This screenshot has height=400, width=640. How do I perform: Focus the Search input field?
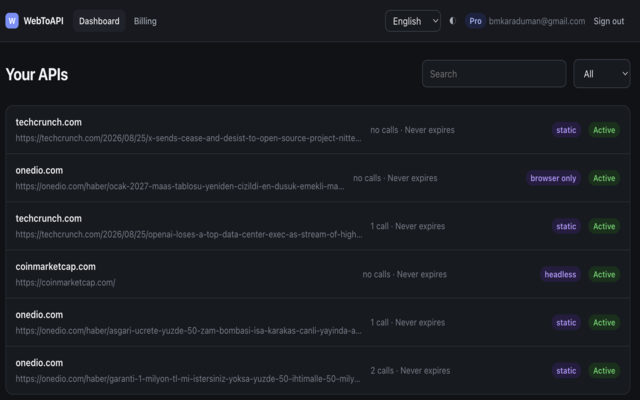(x=494, y=74)
